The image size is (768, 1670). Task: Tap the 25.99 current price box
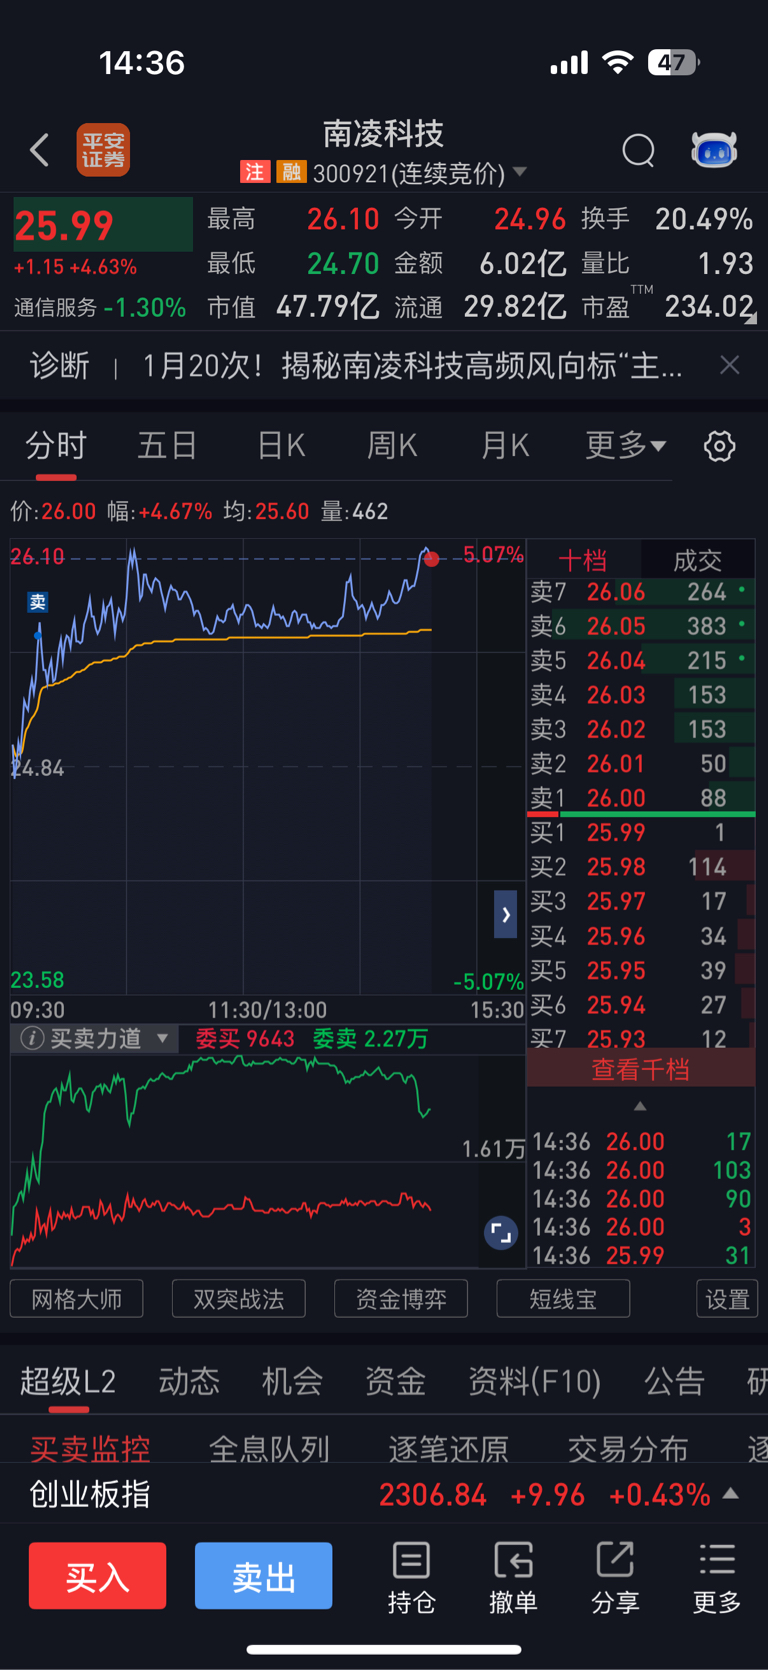(103, 225)
